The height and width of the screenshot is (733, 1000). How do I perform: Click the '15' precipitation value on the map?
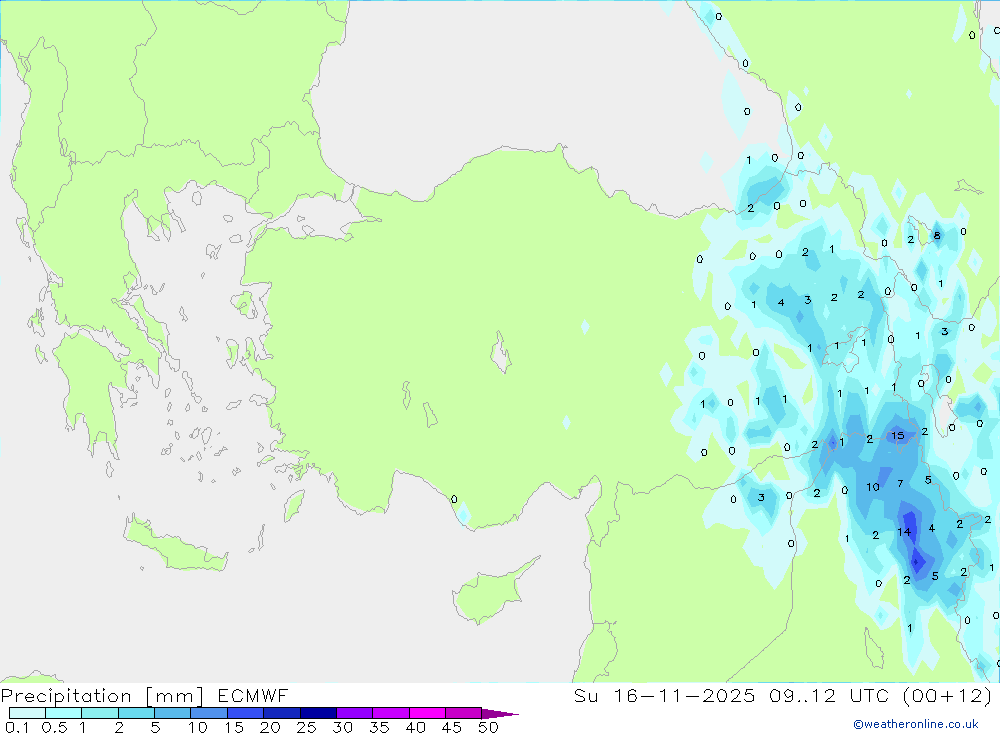(897, 436)
